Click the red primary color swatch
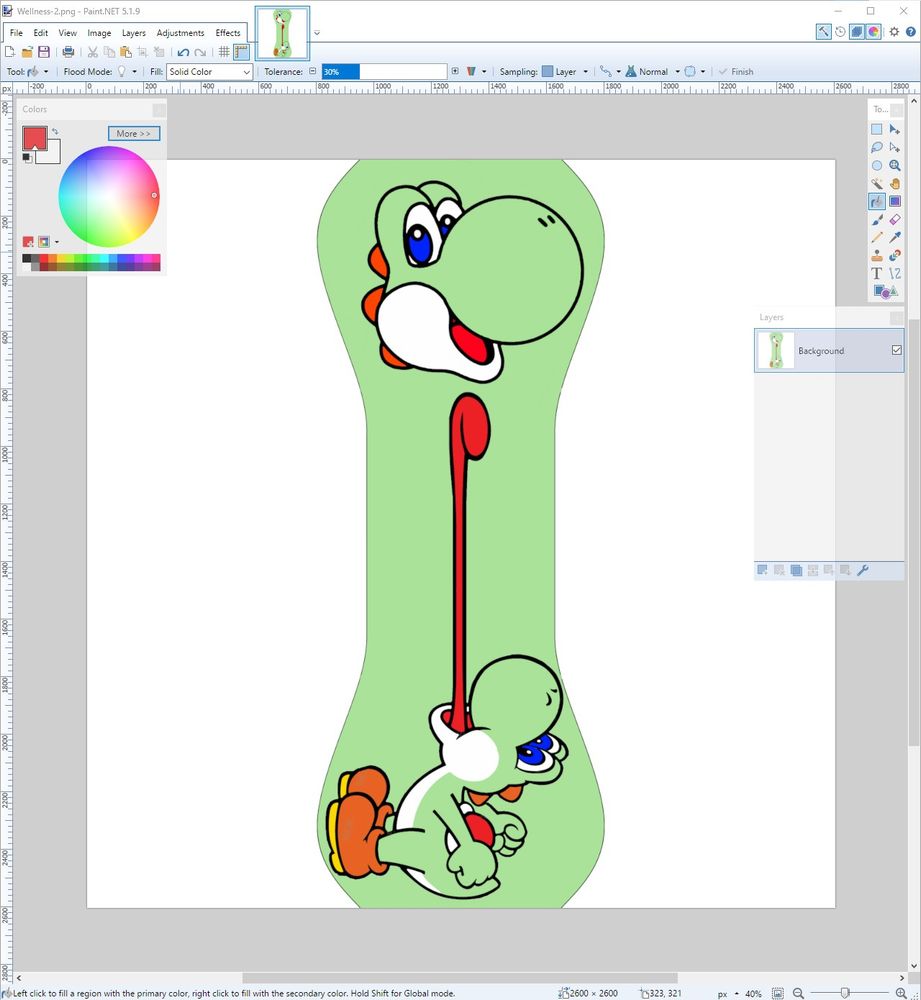Screen dimensions: 921x1000 (x=34, y=137)
